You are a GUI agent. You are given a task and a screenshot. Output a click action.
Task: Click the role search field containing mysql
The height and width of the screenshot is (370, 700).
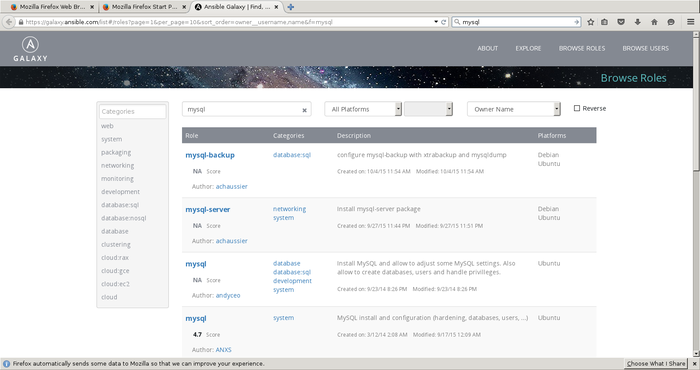246,109
